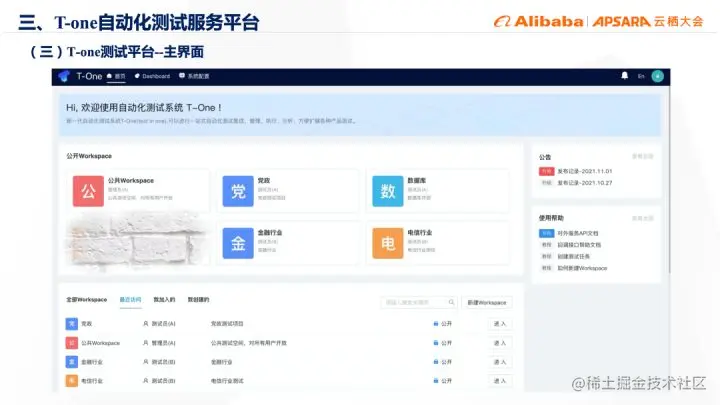Screen dimensions: 720x405
Task: Click the 公开Workspace section heading
Action: [89, 156]
